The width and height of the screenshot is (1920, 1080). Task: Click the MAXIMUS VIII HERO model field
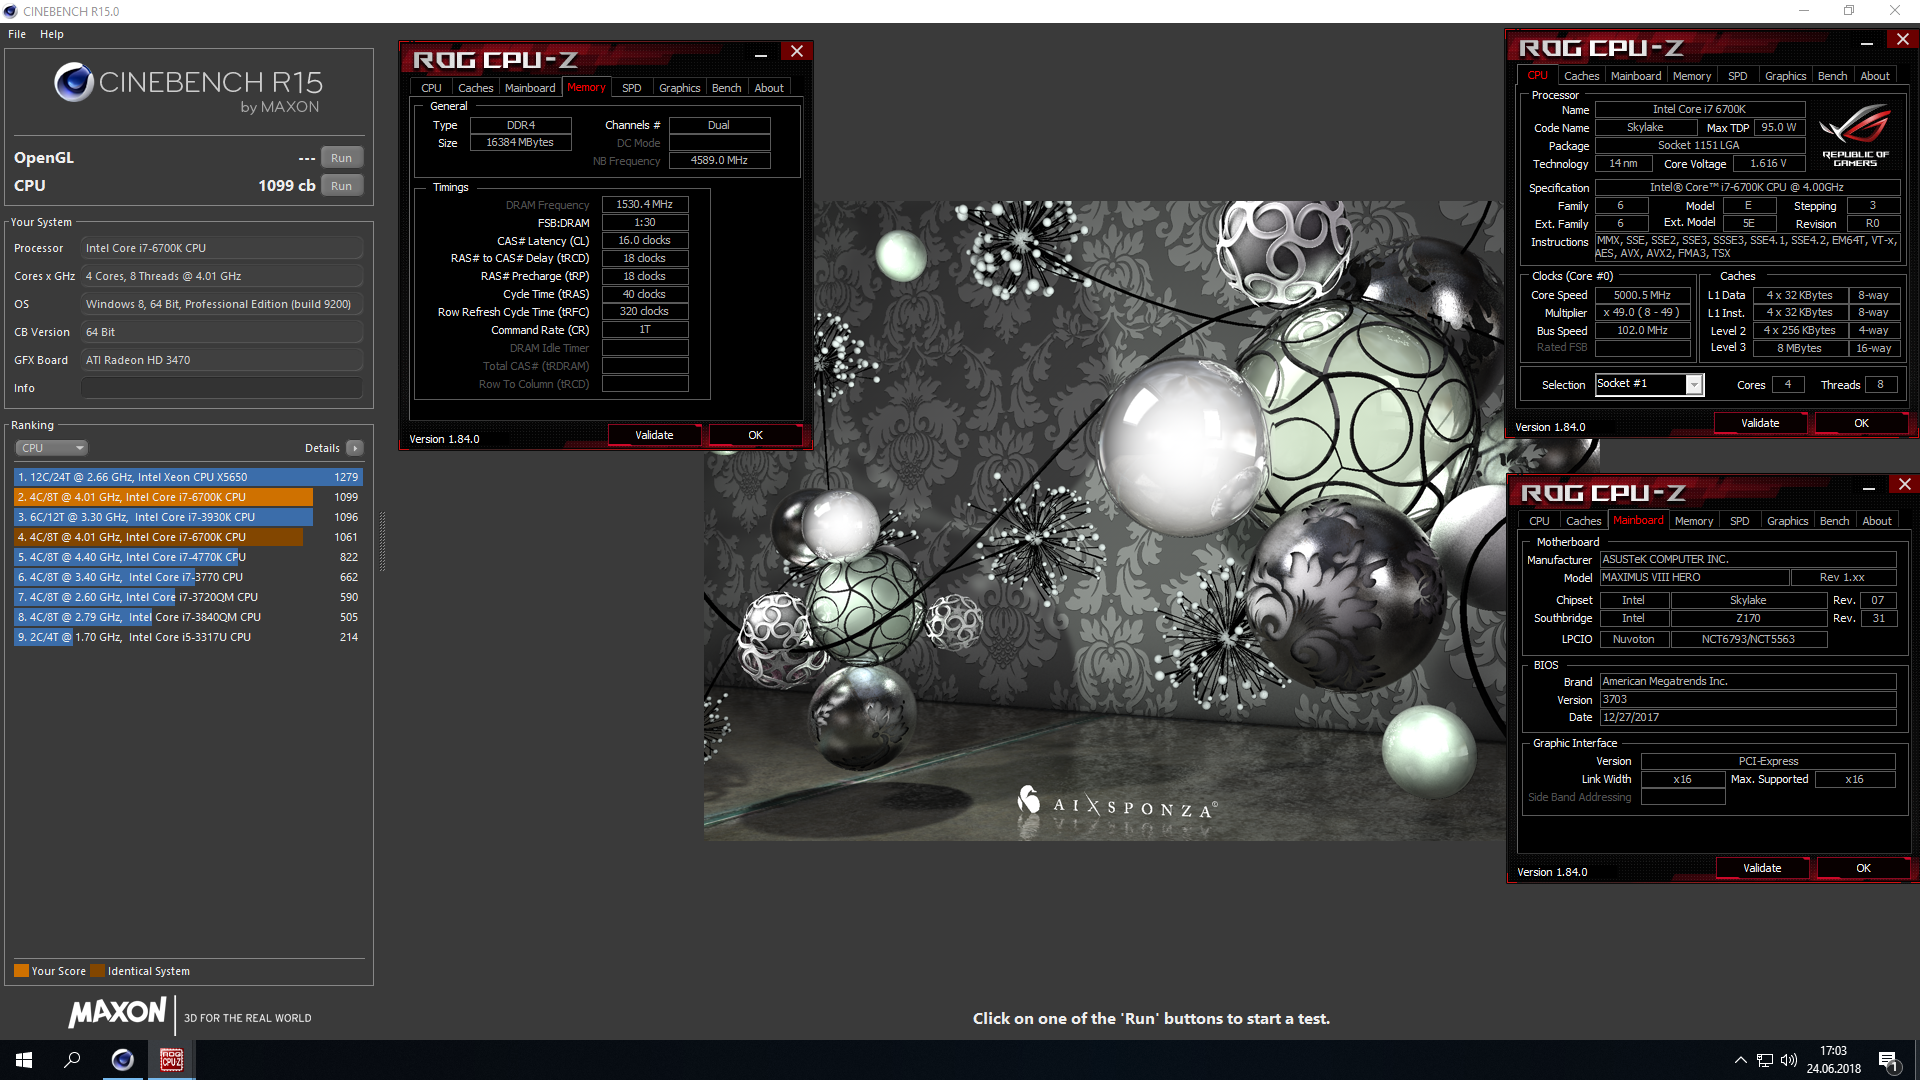coord(1694,577)
